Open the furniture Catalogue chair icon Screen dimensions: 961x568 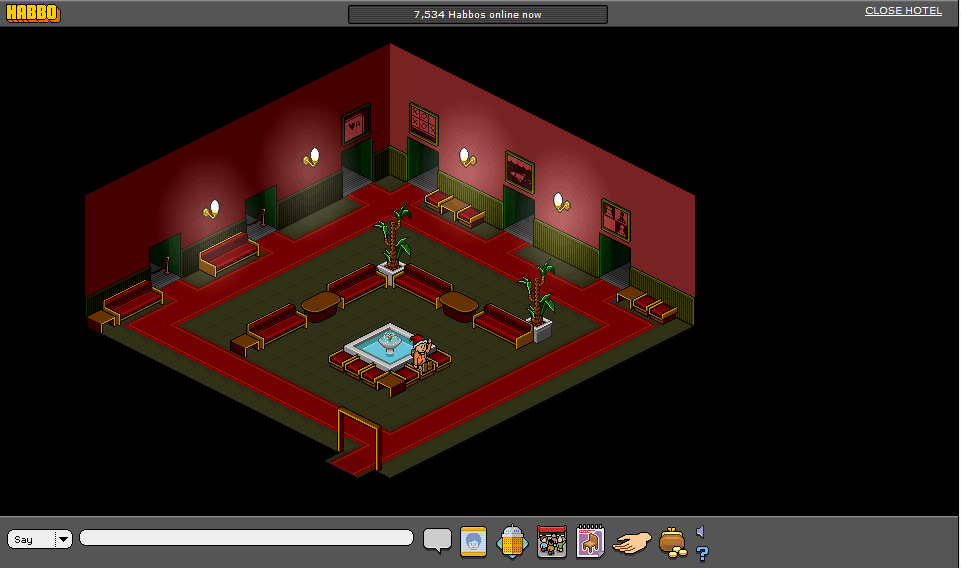[590, 541]
